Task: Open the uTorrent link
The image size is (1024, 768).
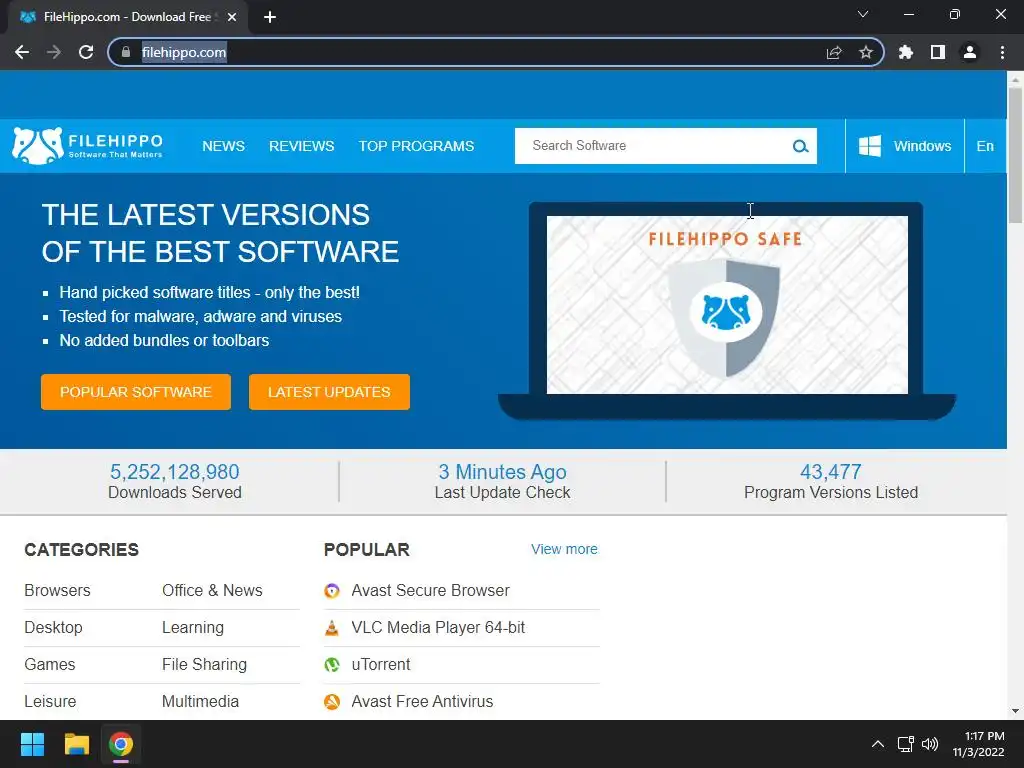Action: [x=381, y=664]
